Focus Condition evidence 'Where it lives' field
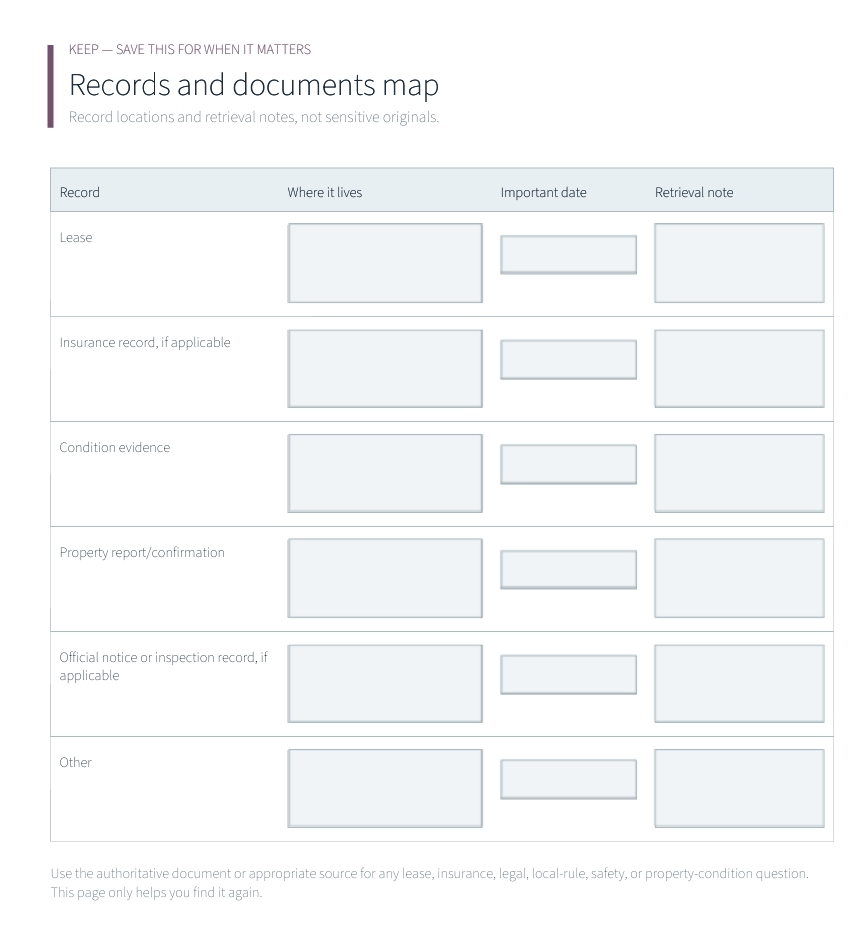865x927 pixels. [385, 473]
